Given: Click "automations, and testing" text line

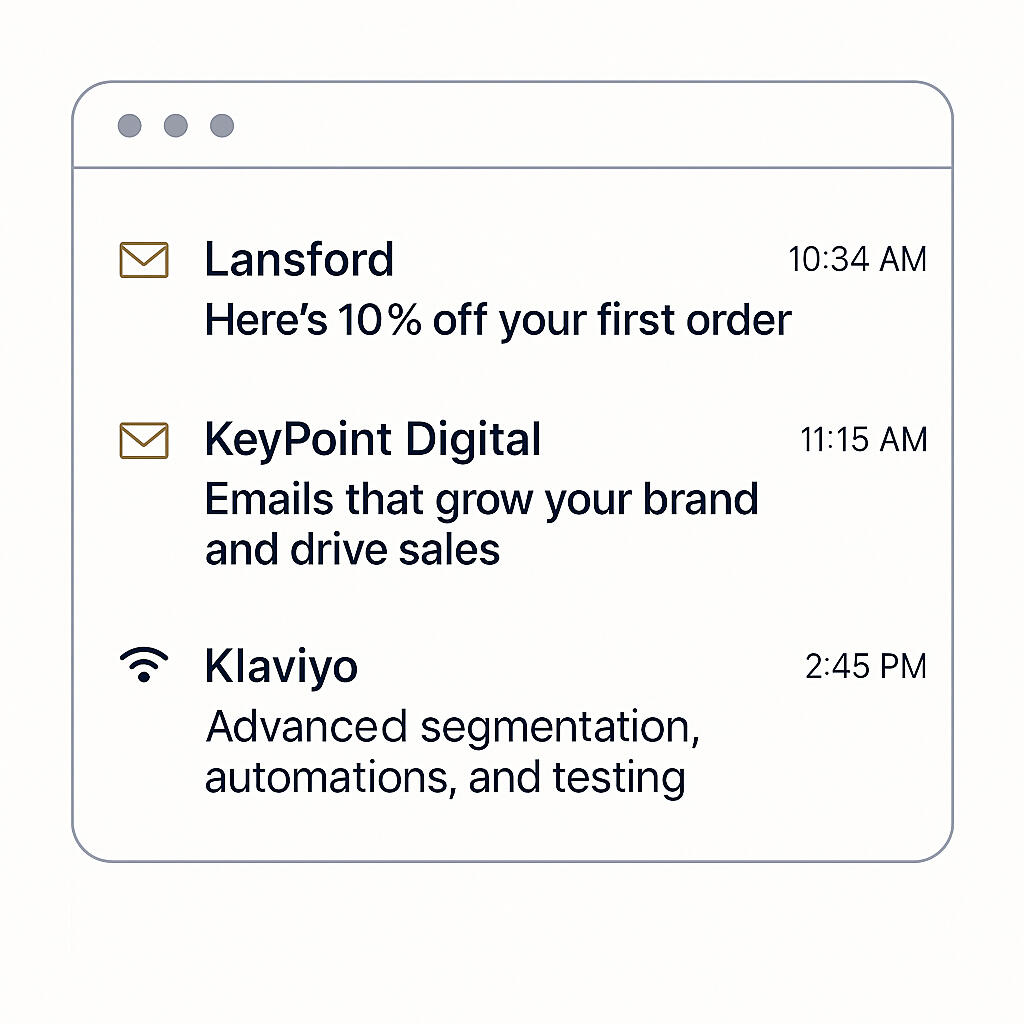Looking at the screenshot, I should [x=445, y=778].
